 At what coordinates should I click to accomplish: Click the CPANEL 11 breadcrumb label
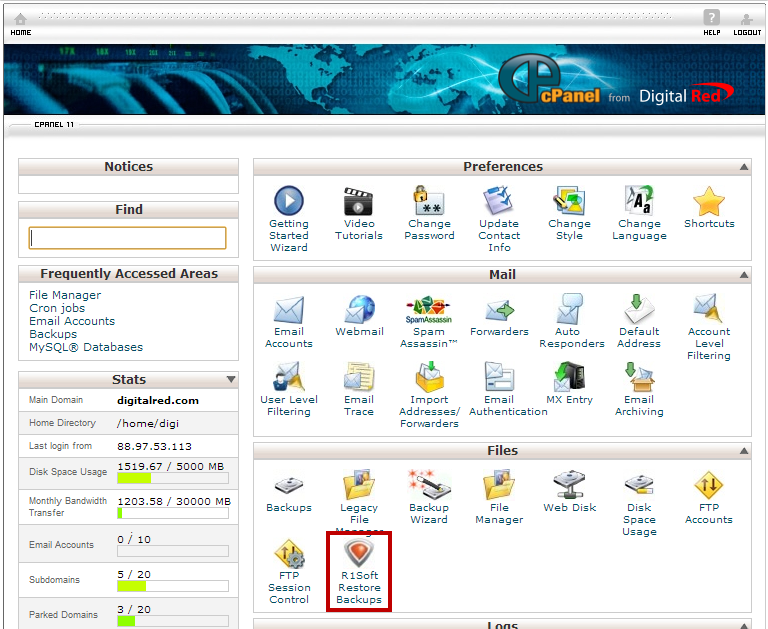54,124
